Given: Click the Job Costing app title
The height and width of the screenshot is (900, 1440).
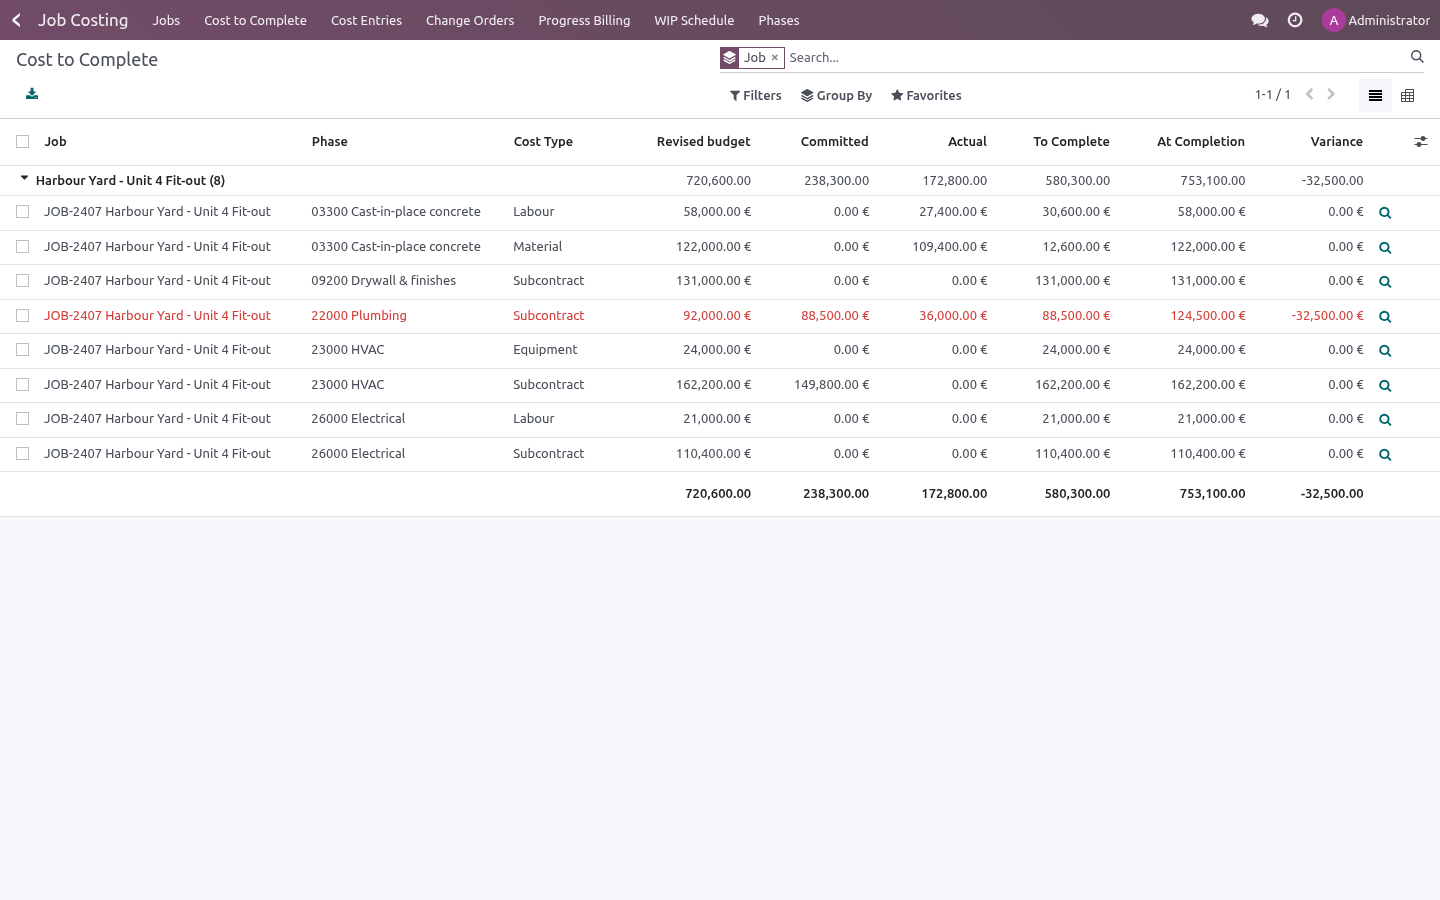Looking at the screenshot, I should pos(83,20).
